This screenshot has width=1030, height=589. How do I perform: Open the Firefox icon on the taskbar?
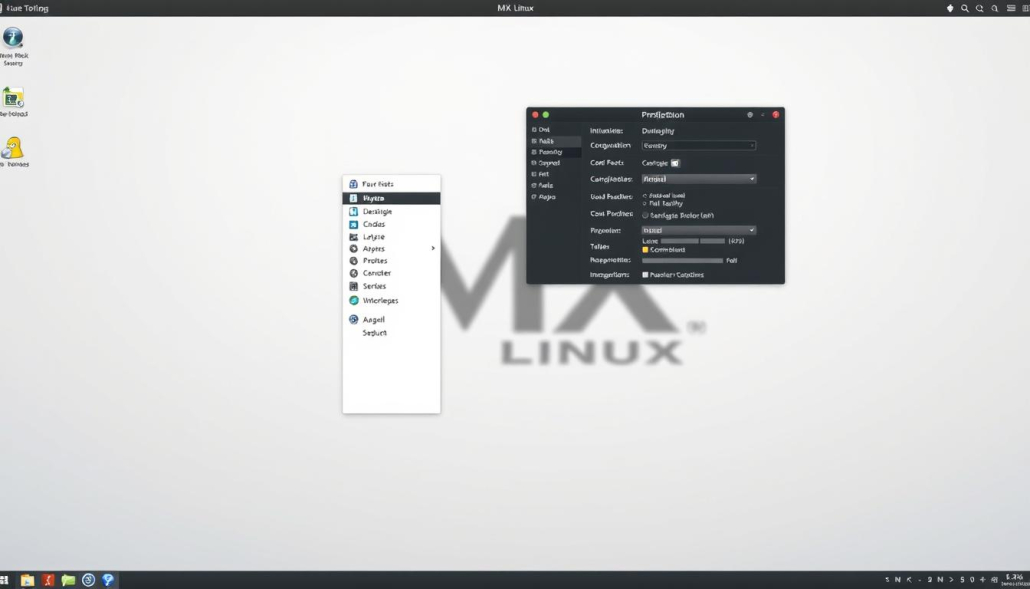click(47, 579)
